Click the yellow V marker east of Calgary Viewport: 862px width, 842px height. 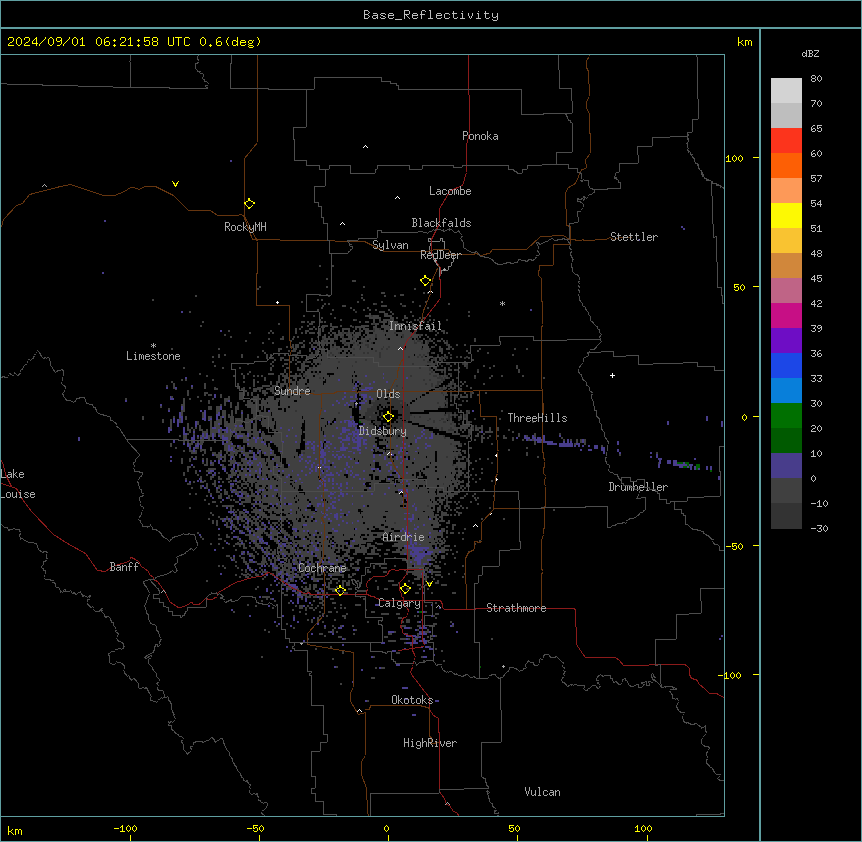click(429, 584)
